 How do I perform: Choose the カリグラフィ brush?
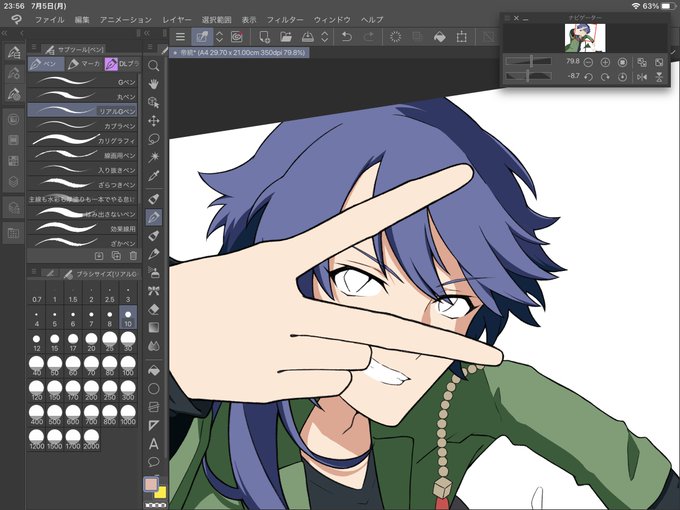click(82, 140)
